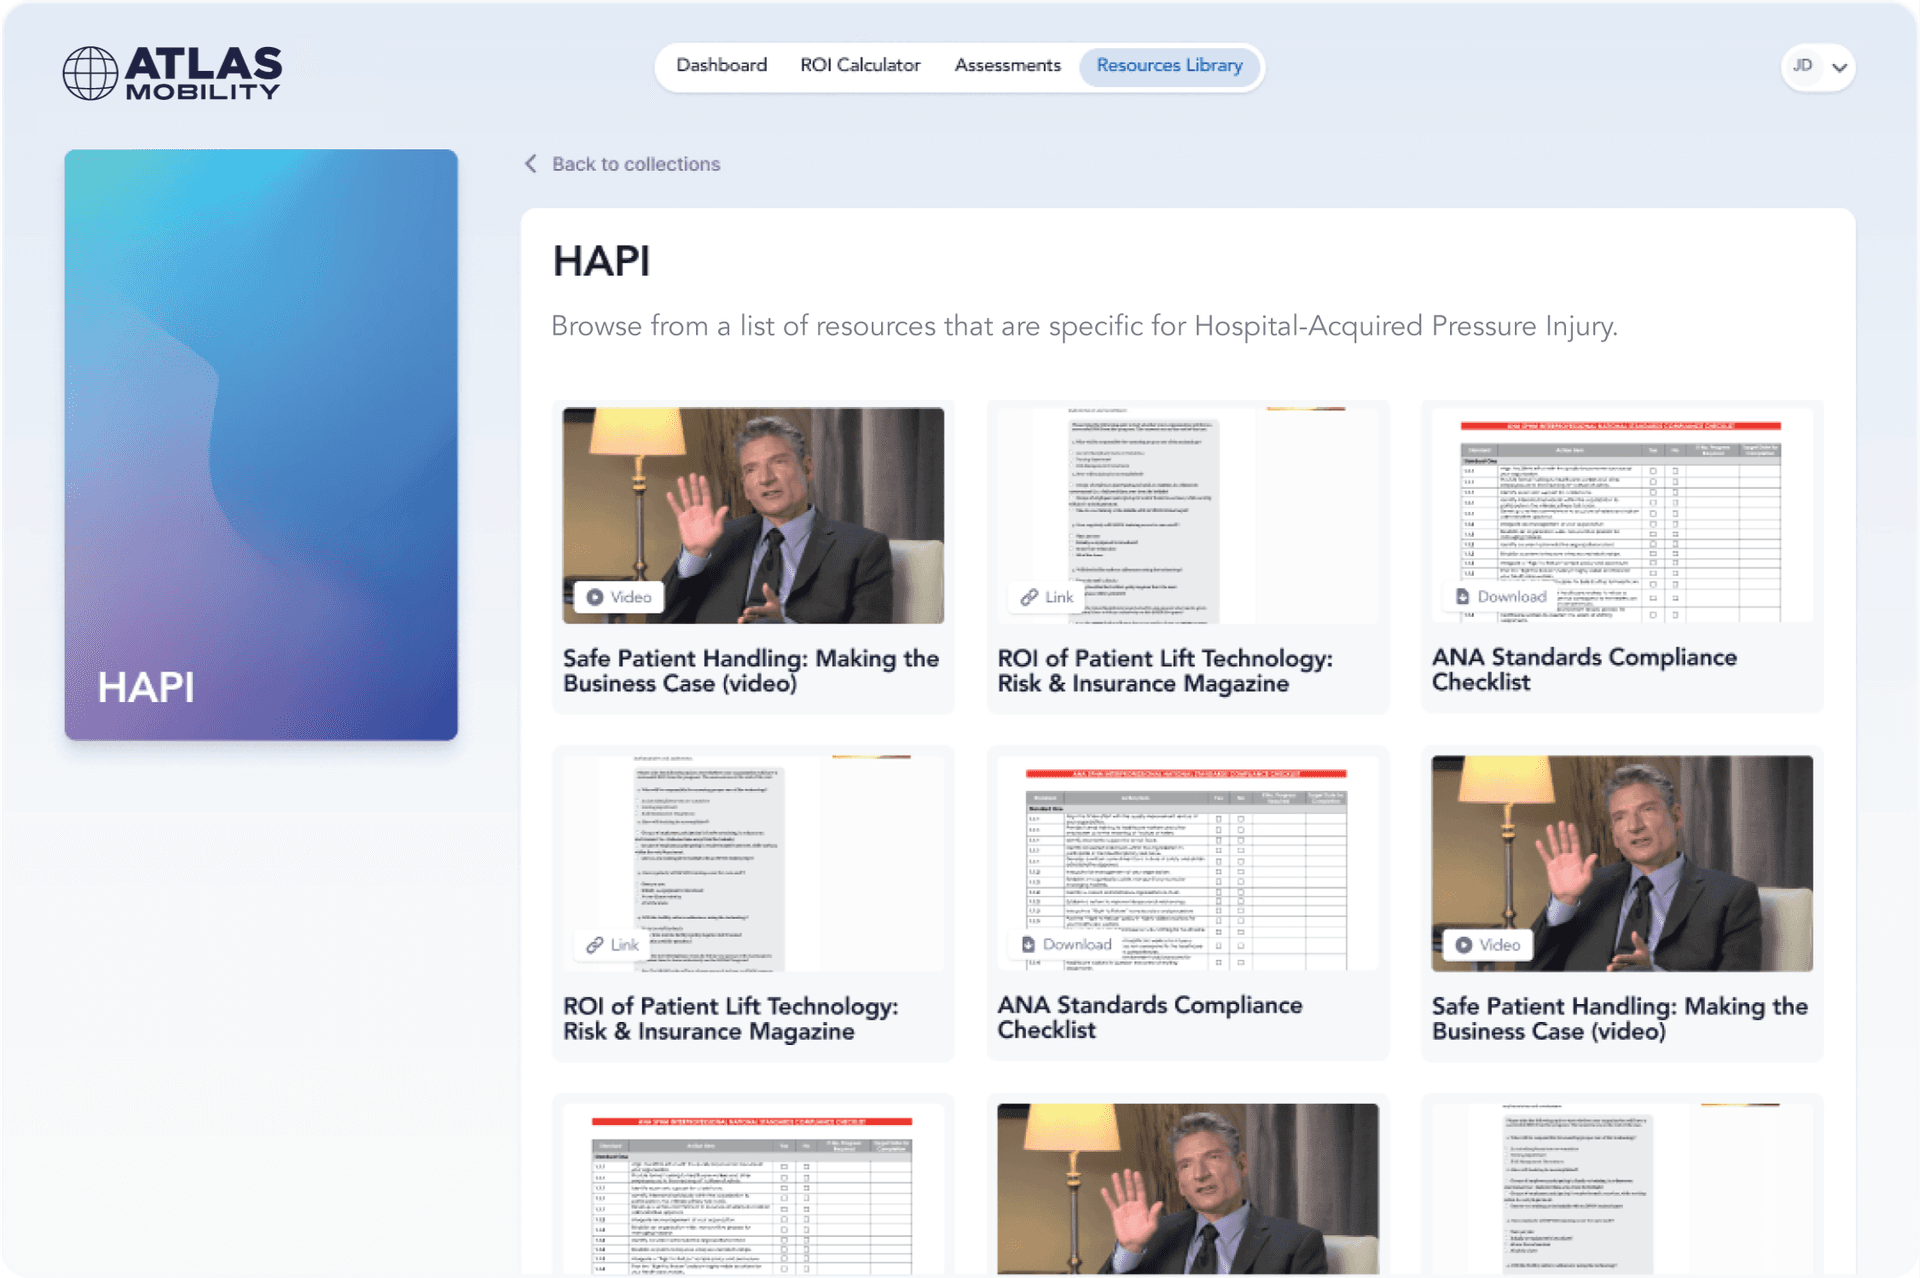1920x1278 pixels.
Task: Expand the JD user account dropdown
Action: tap(1839, 68)
